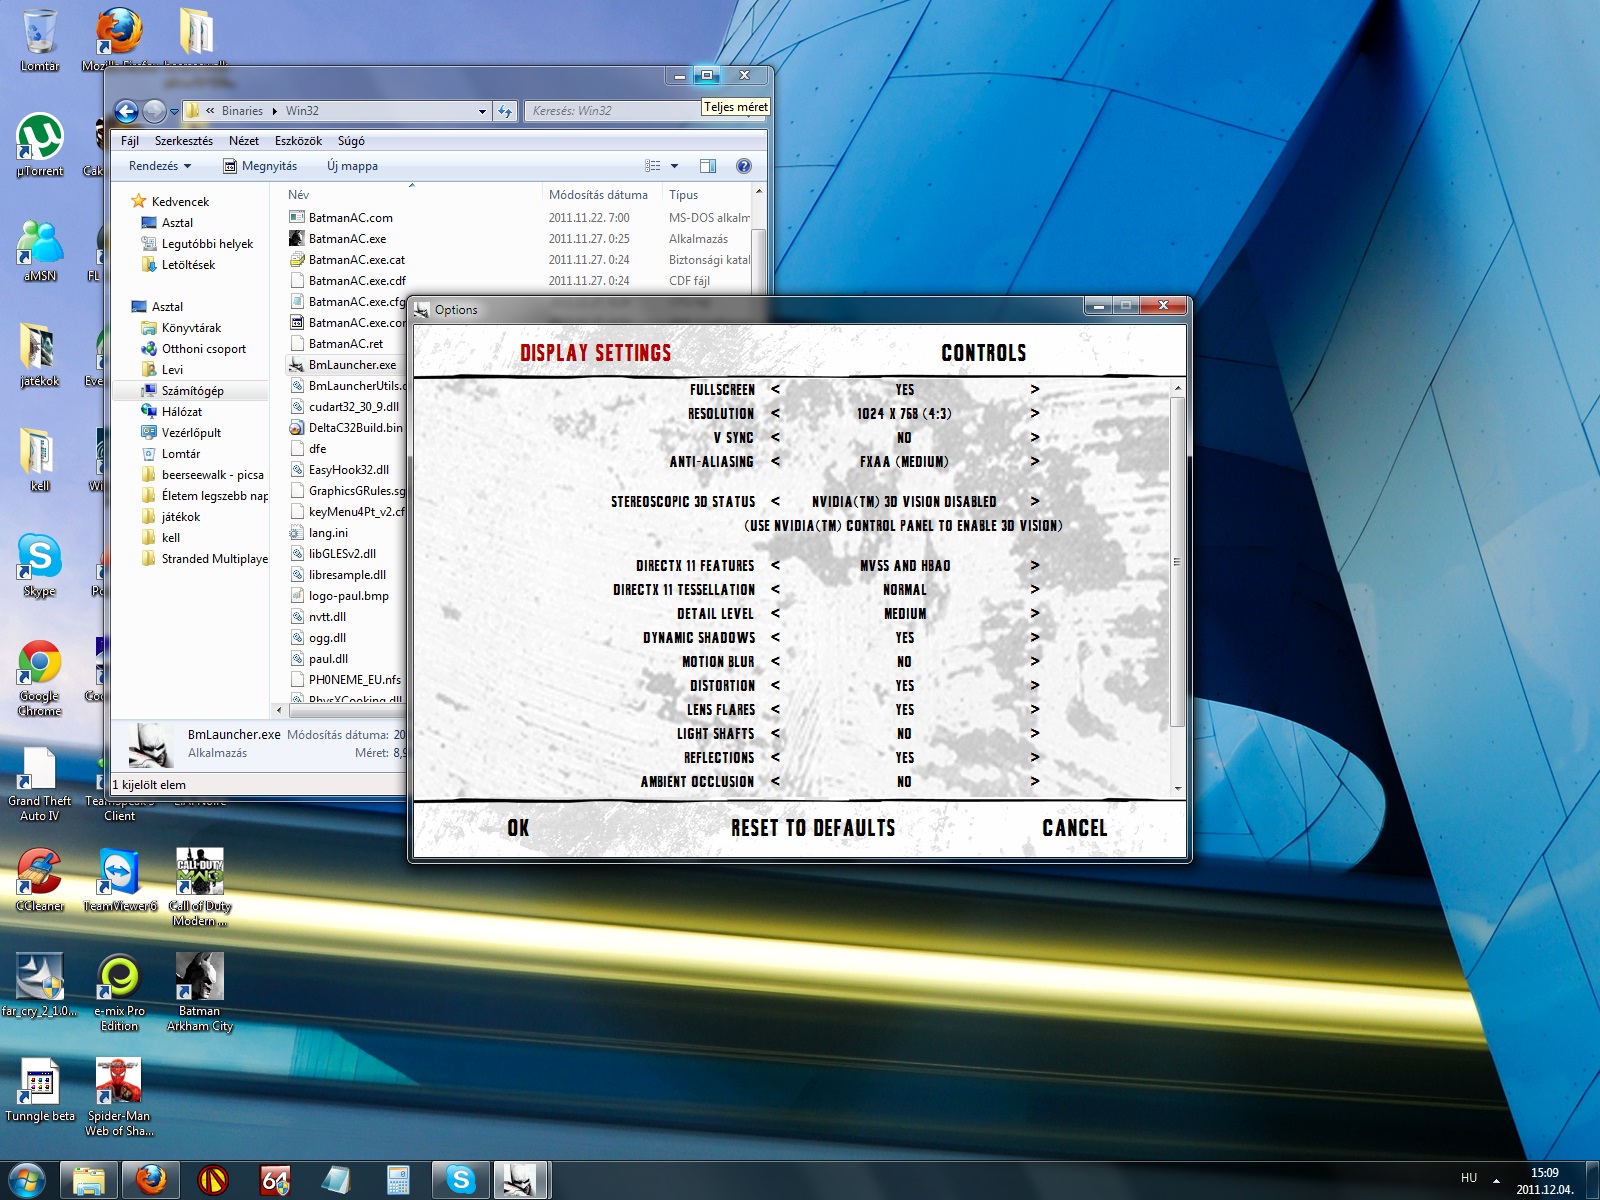Open the Eszközök menu

coord(298,141)
